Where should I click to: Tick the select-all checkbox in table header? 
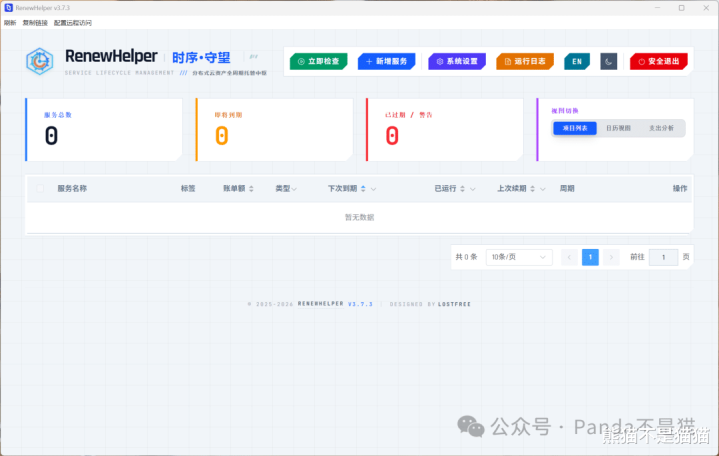pos(40,188)
